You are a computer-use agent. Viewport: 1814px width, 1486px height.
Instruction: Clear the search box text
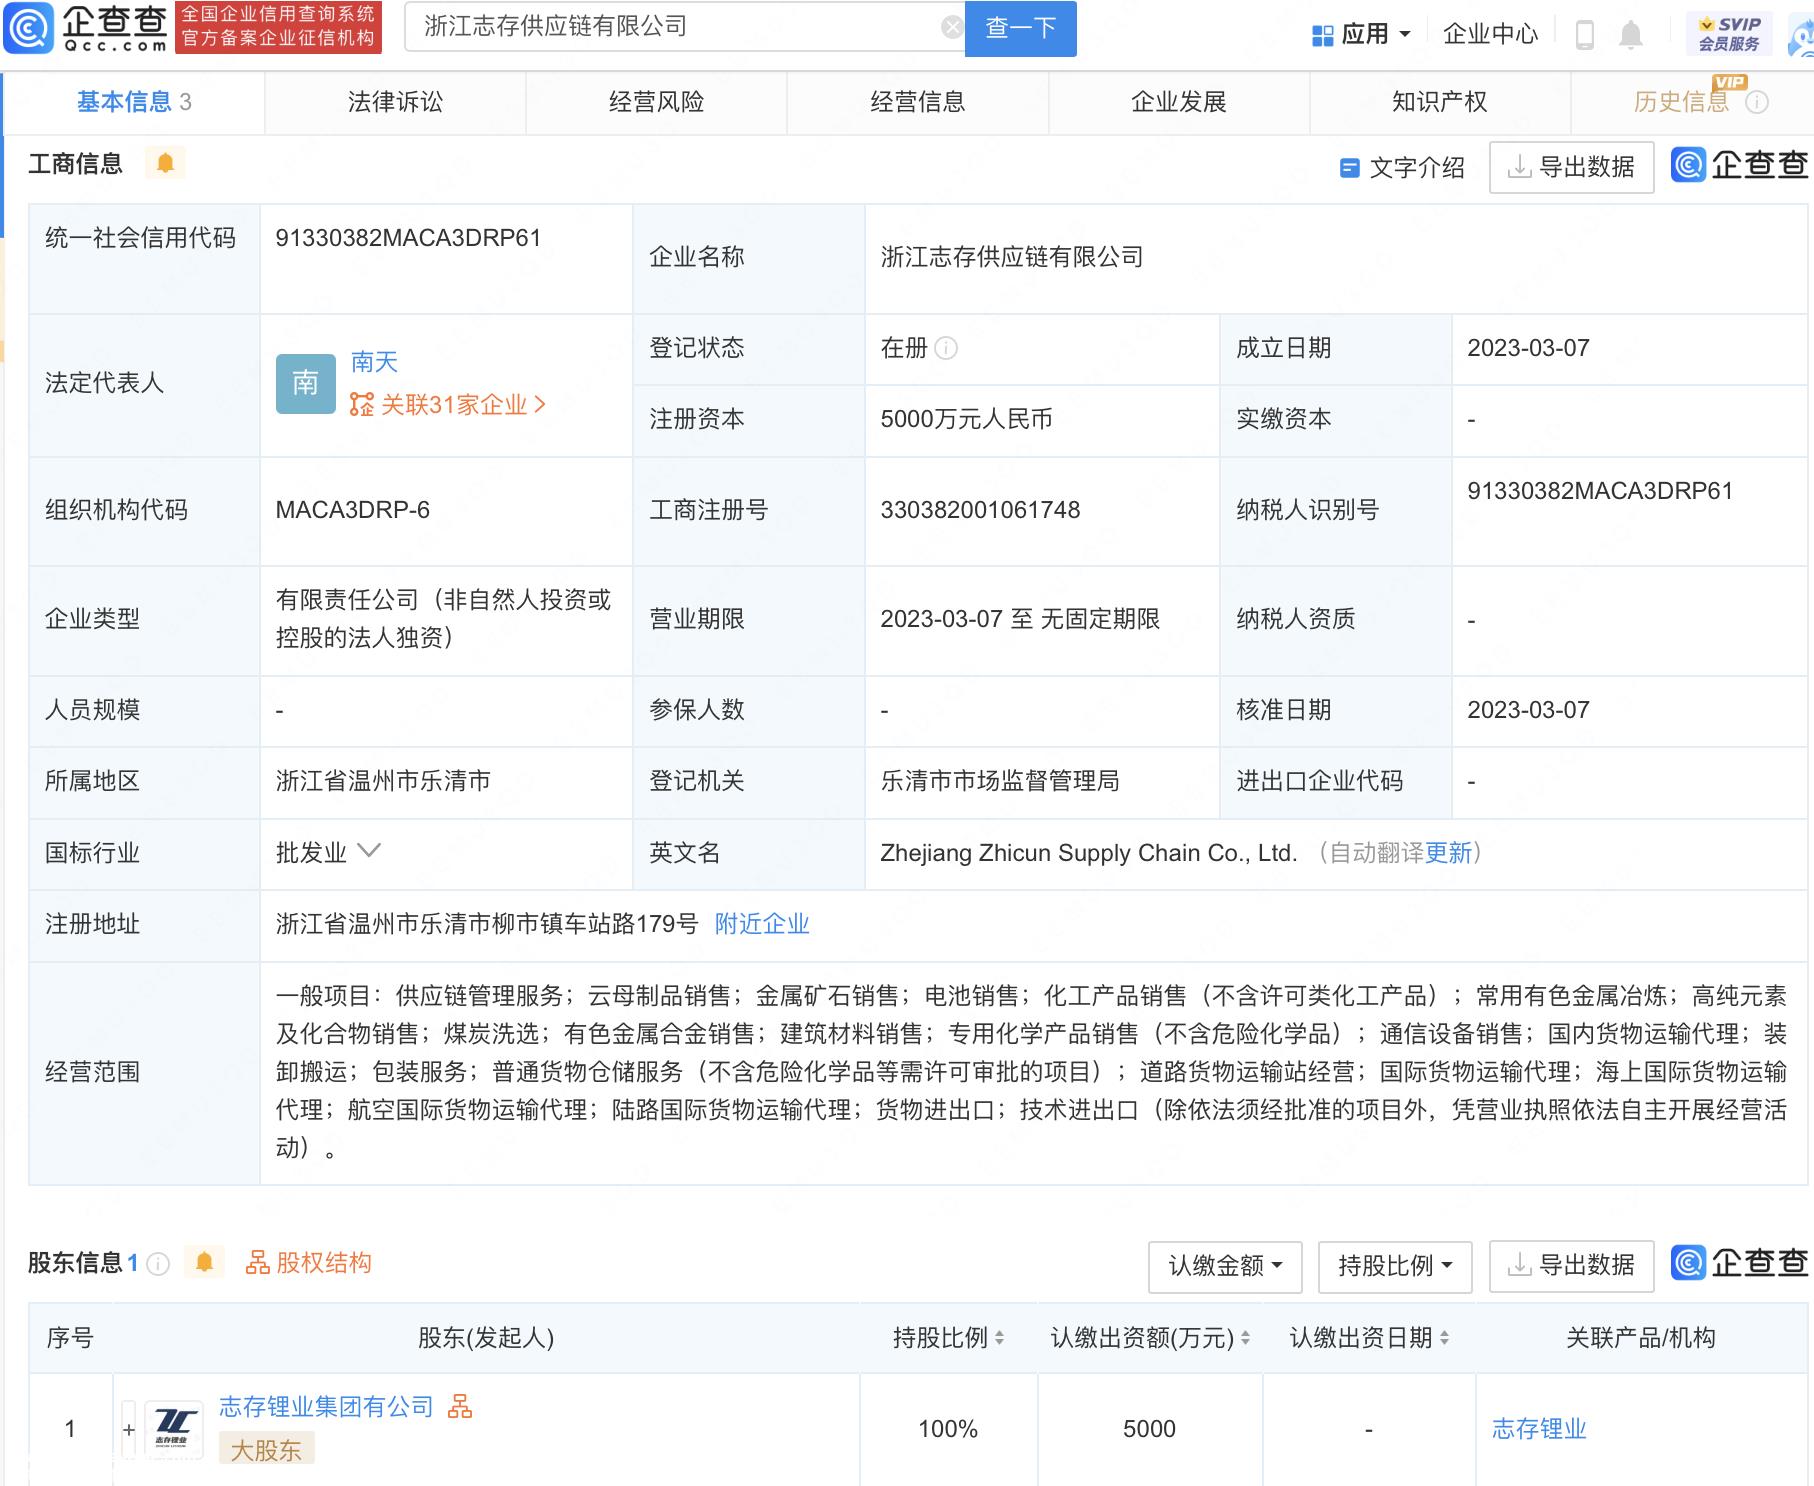(x=952, y=27)
